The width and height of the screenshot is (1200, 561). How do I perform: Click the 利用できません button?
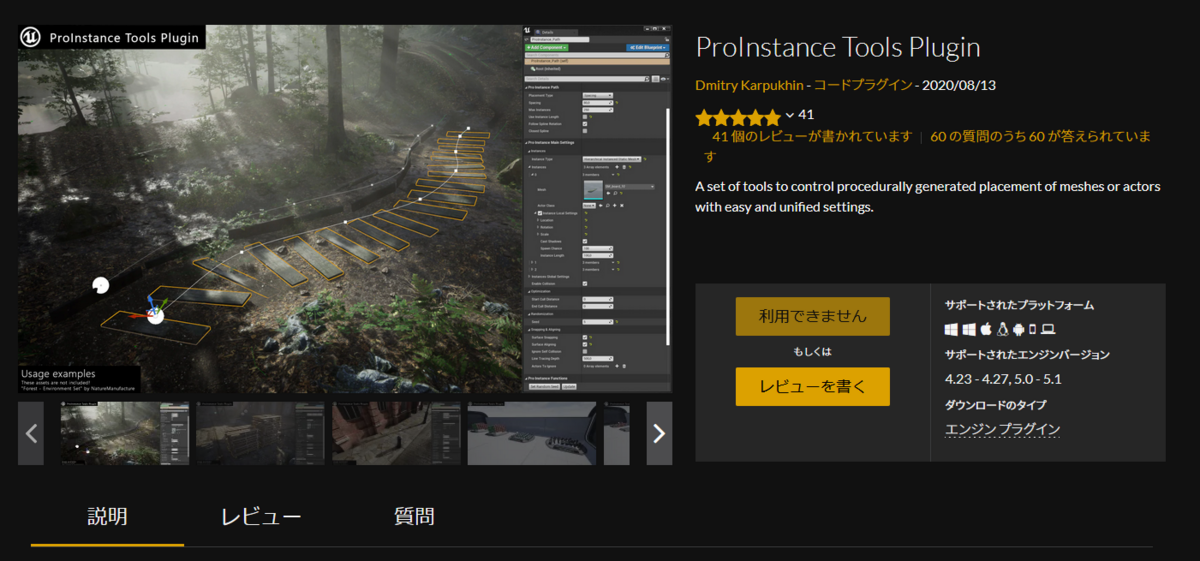[x=812, y=316]
